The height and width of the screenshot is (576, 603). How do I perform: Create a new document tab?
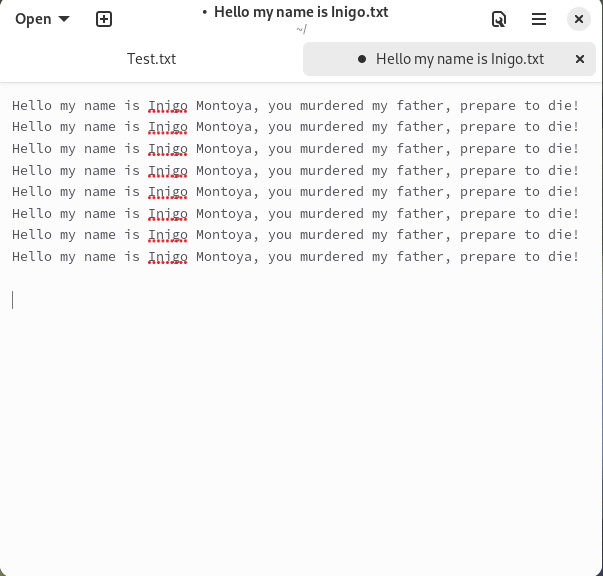click(x=104, y=19)
